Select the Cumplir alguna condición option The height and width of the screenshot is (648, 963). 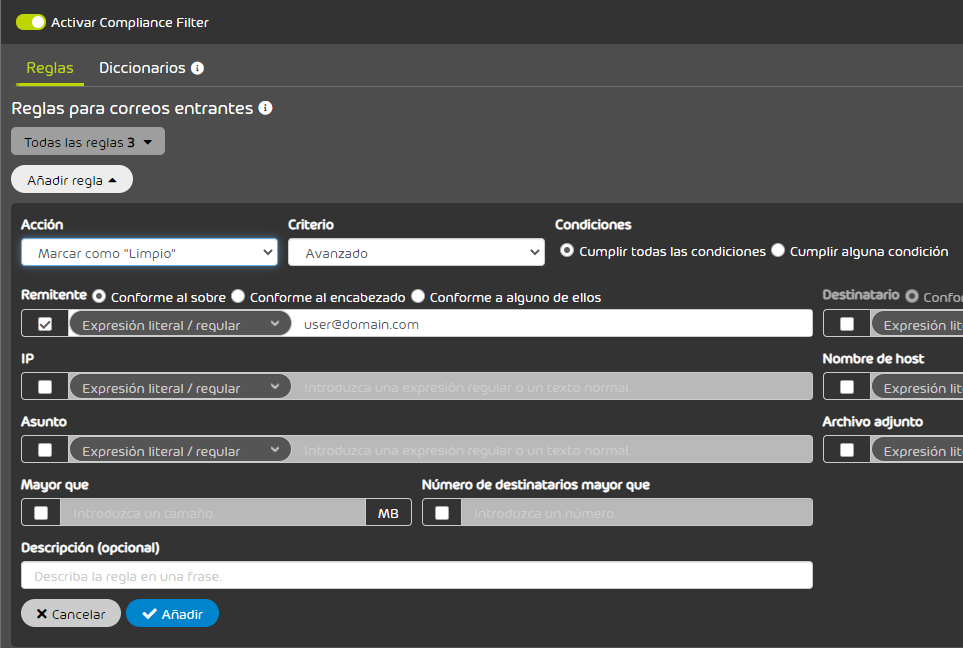pos(778,251)
